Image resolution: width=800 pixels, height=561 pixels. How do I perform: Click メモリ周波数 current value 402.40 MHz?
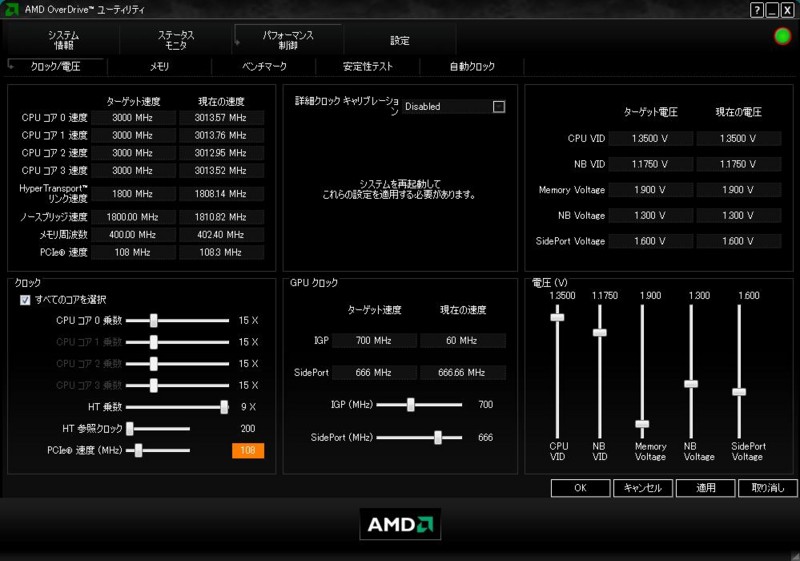tap(221, 235)
